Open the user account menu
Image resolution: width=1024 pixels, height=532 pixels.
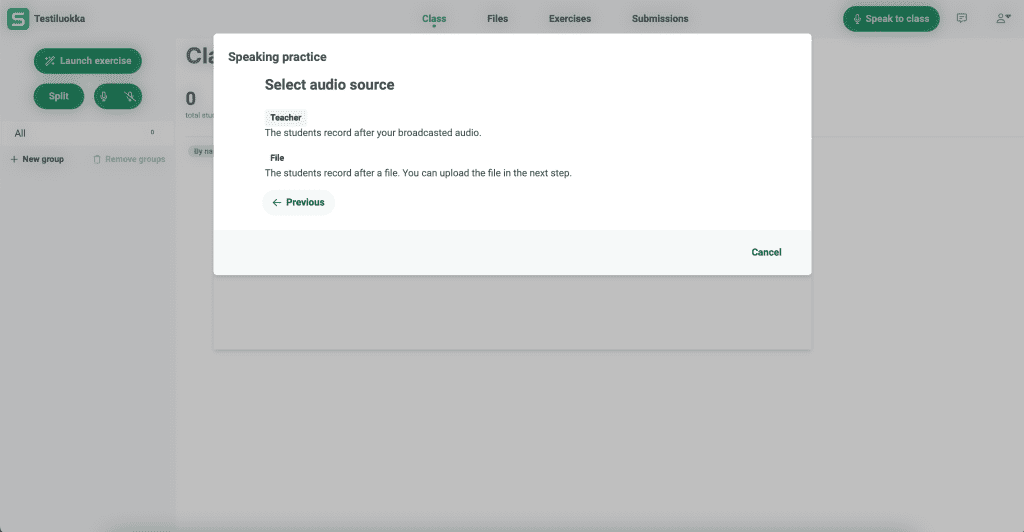click(x=1002, y=18)
